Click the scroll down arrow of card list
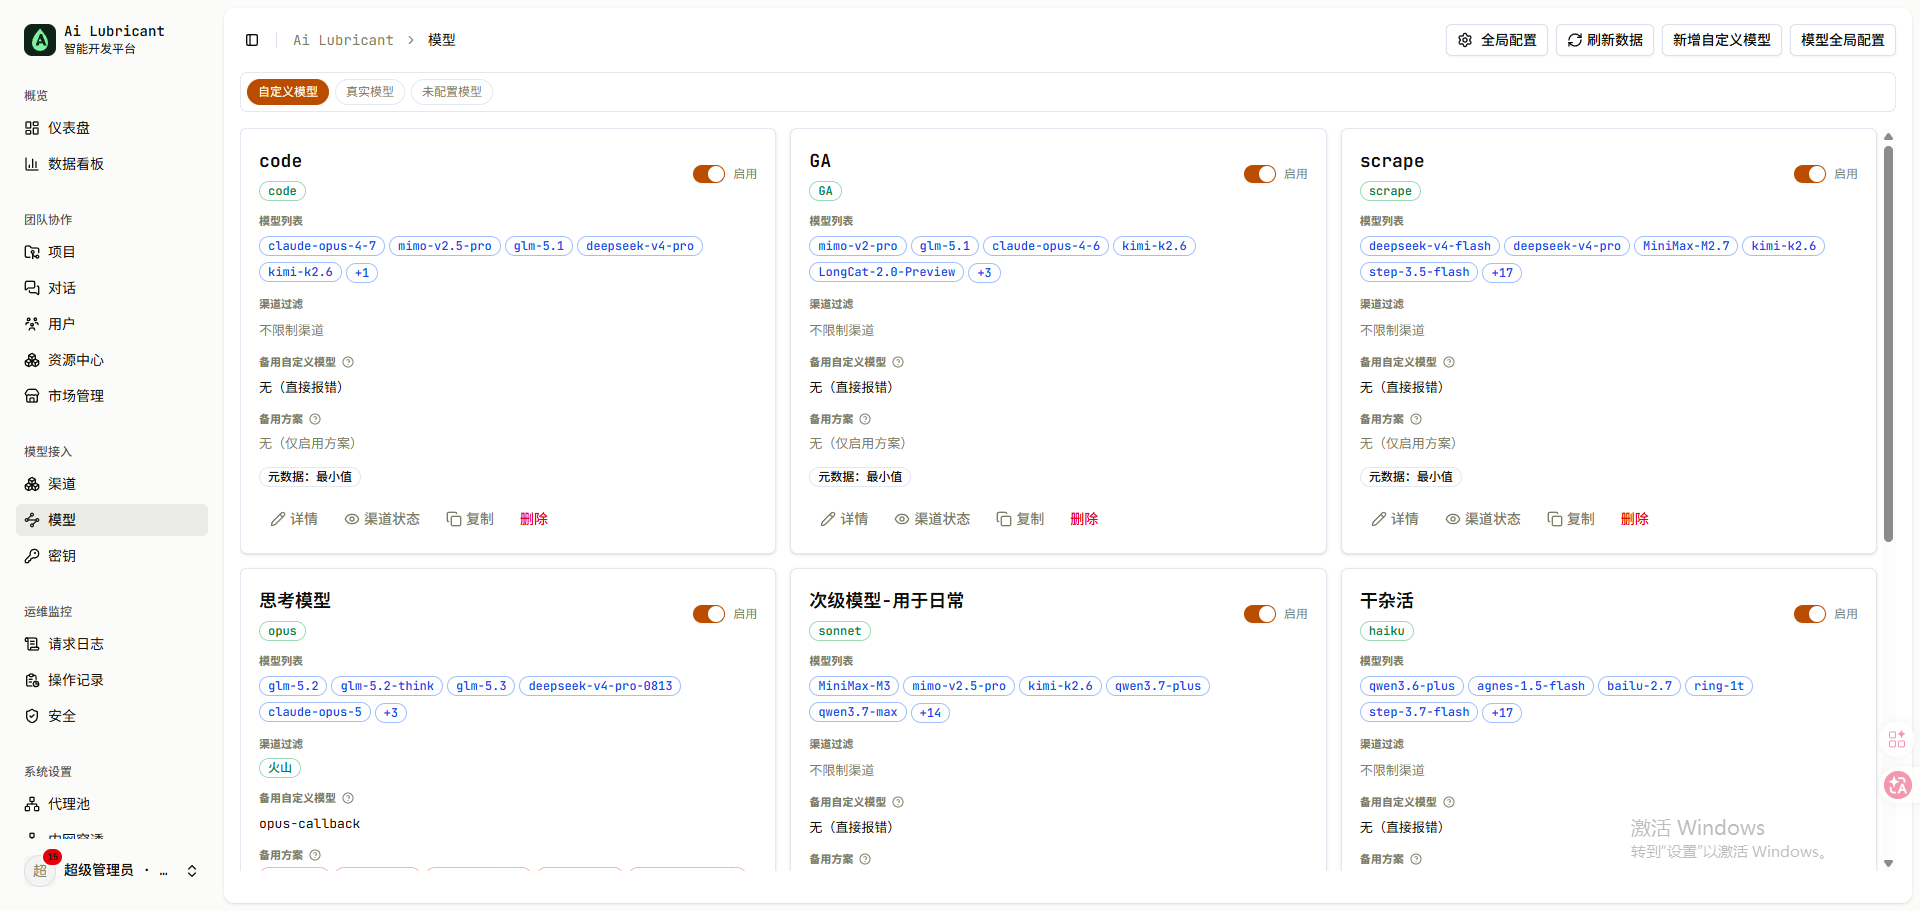1920x911 pixels. click(x=1888, y=863)
